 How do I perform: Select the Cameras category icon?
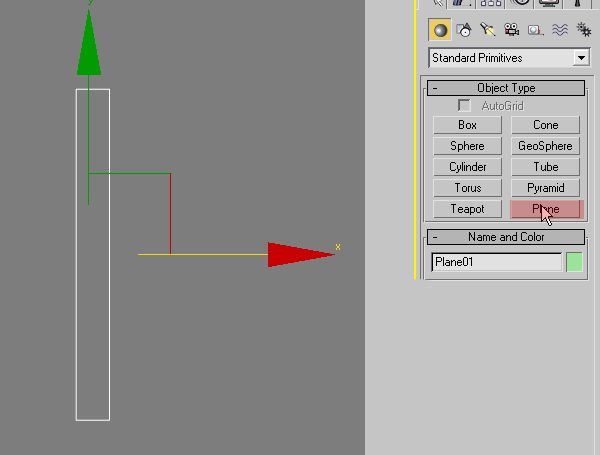(x=511, y=30)
